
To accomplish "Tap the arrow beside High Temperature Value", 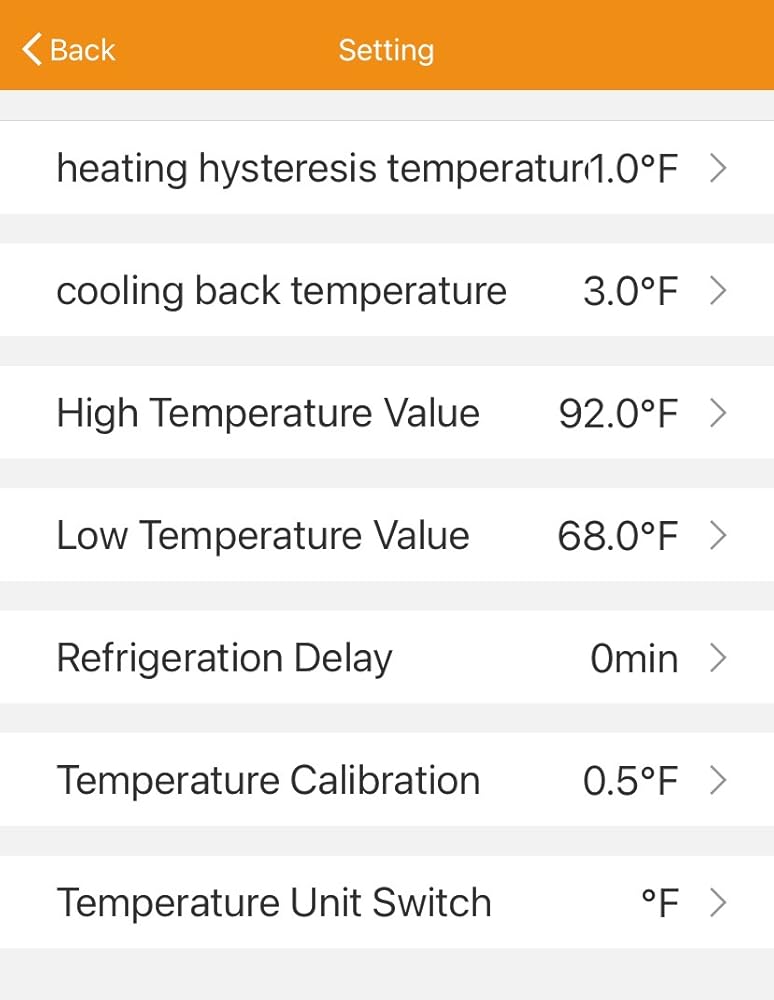I will click(x=717, y=413).
